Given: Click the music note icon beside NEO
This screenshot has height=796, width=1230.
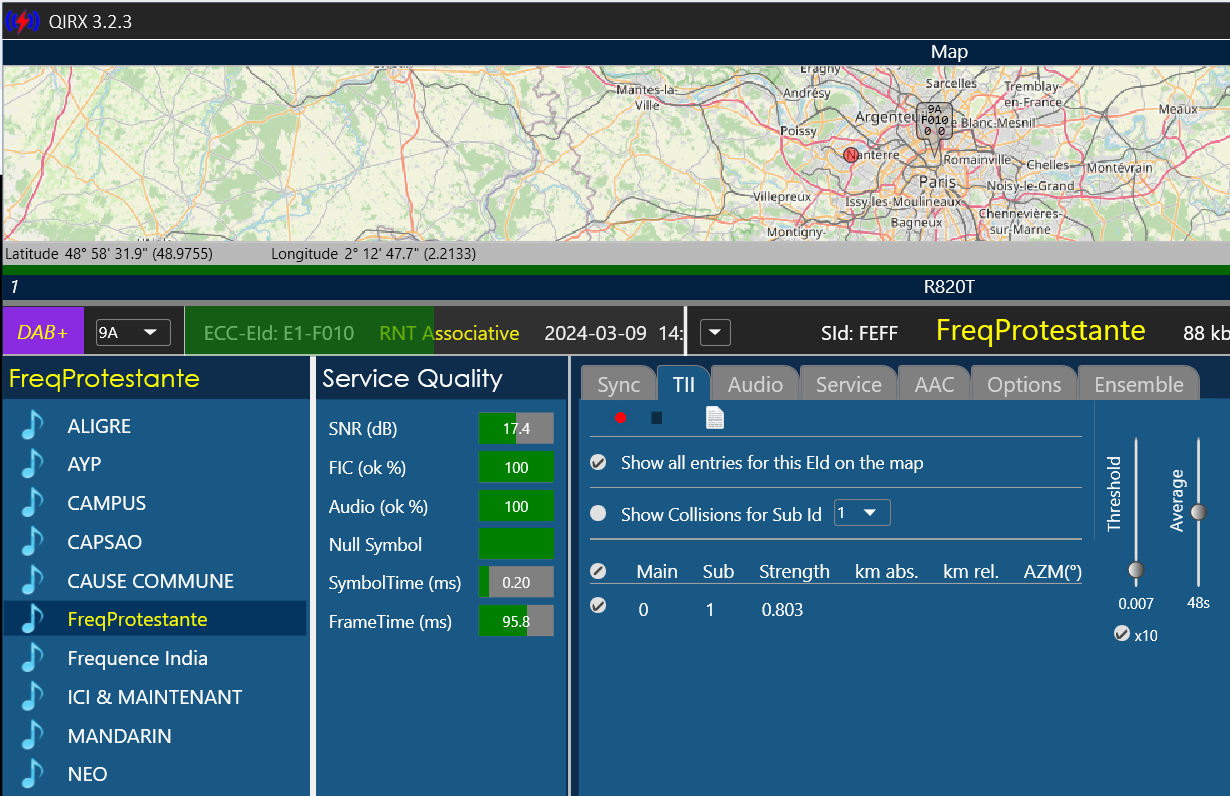Looking at the screenshot, I should pyautogui.click(x=33, y=774).
